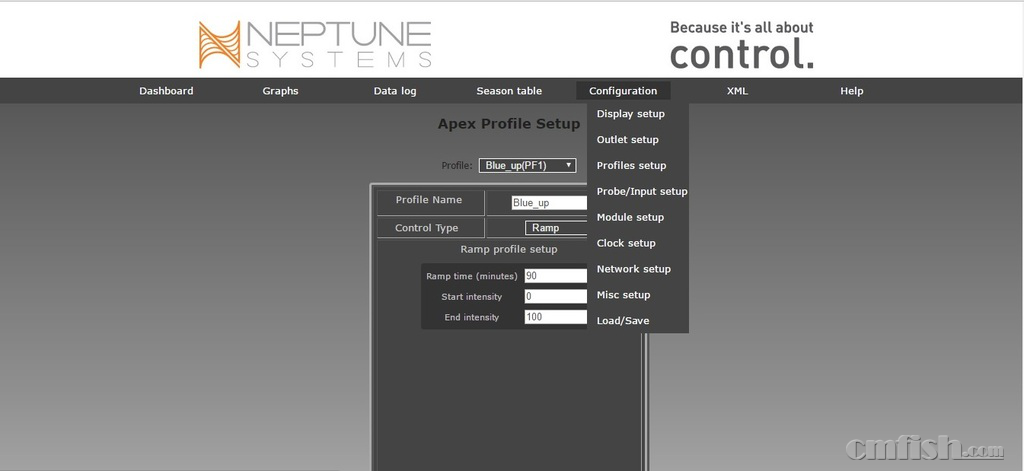Open Profiles setup
The image size is (1024, 471).
(631, 166)
